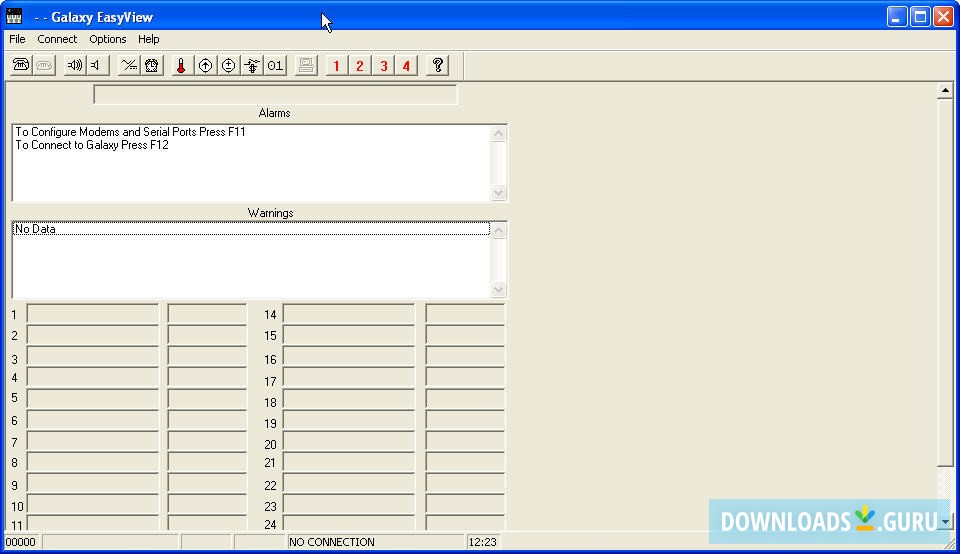The width and height of the screenshot is (960, 554).
Task: Click the second field of row 5
Action: [x=207, y=398]
